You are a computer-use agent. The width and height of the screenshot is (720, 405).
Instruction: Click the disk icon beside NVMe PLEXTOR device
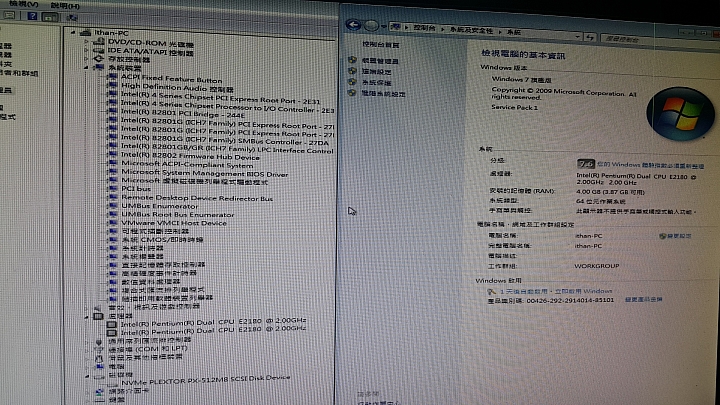(x=112, y=383)
